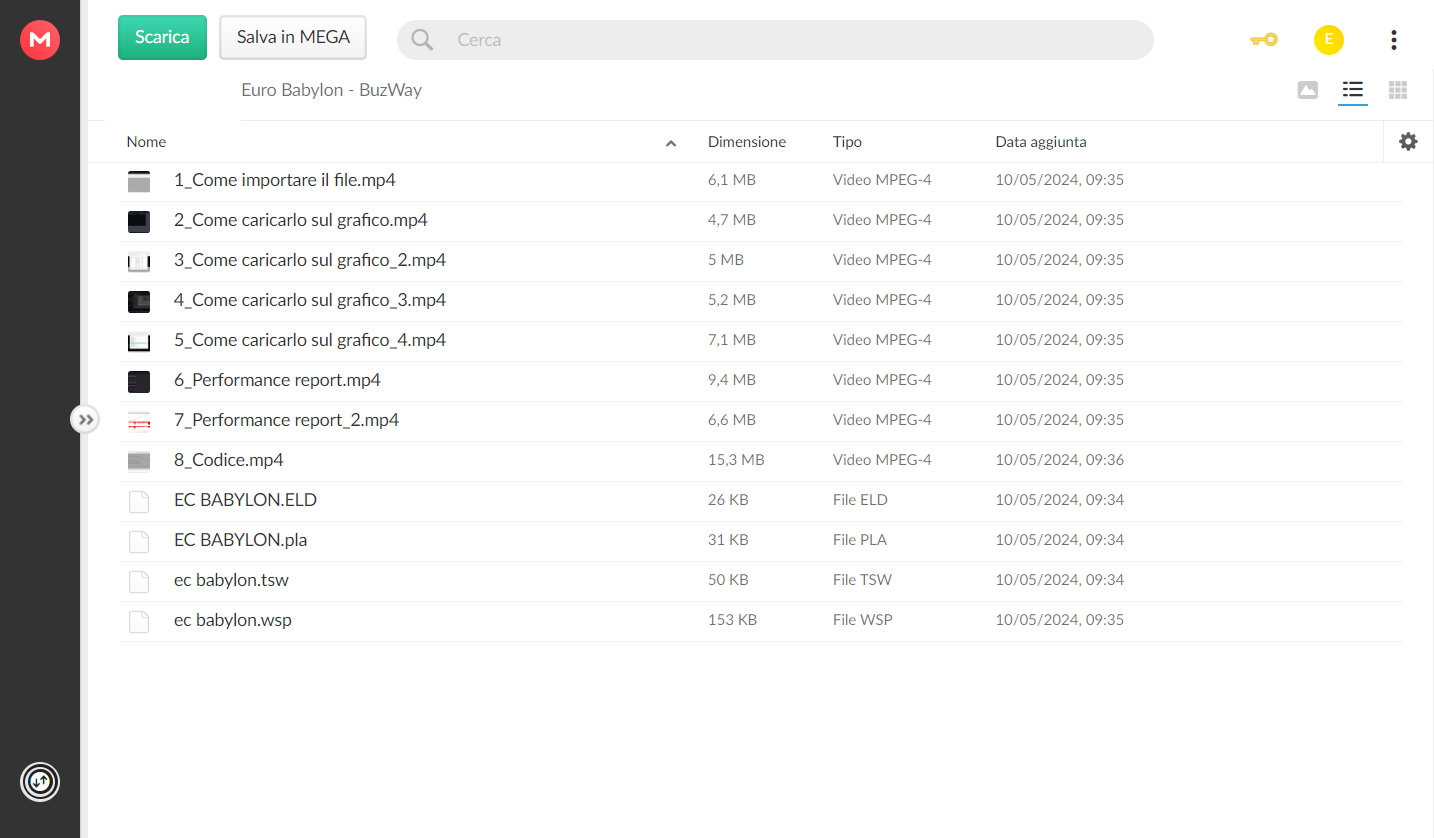
Task: Toggle grid thumbnail view layout
Action: [1398, 90]
